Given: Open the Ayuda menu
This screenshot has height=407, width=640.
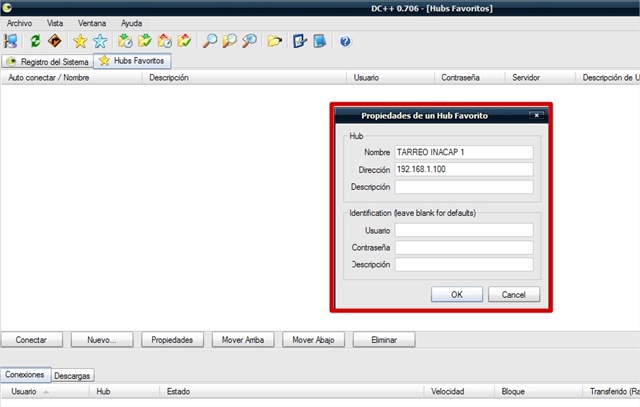Looking at the screenshot, I should [x=131, y=23].
